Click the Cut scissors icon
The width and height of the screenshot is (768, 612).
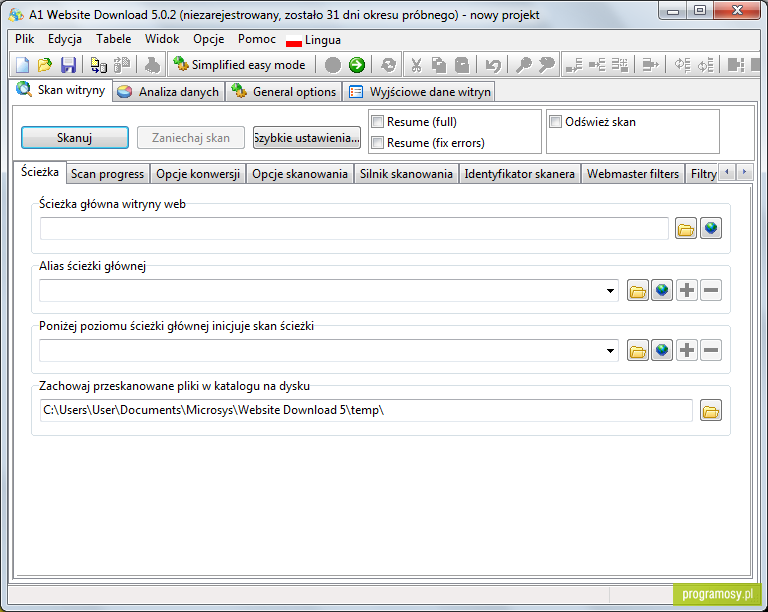pyautogui.click(x=416, y=65)
